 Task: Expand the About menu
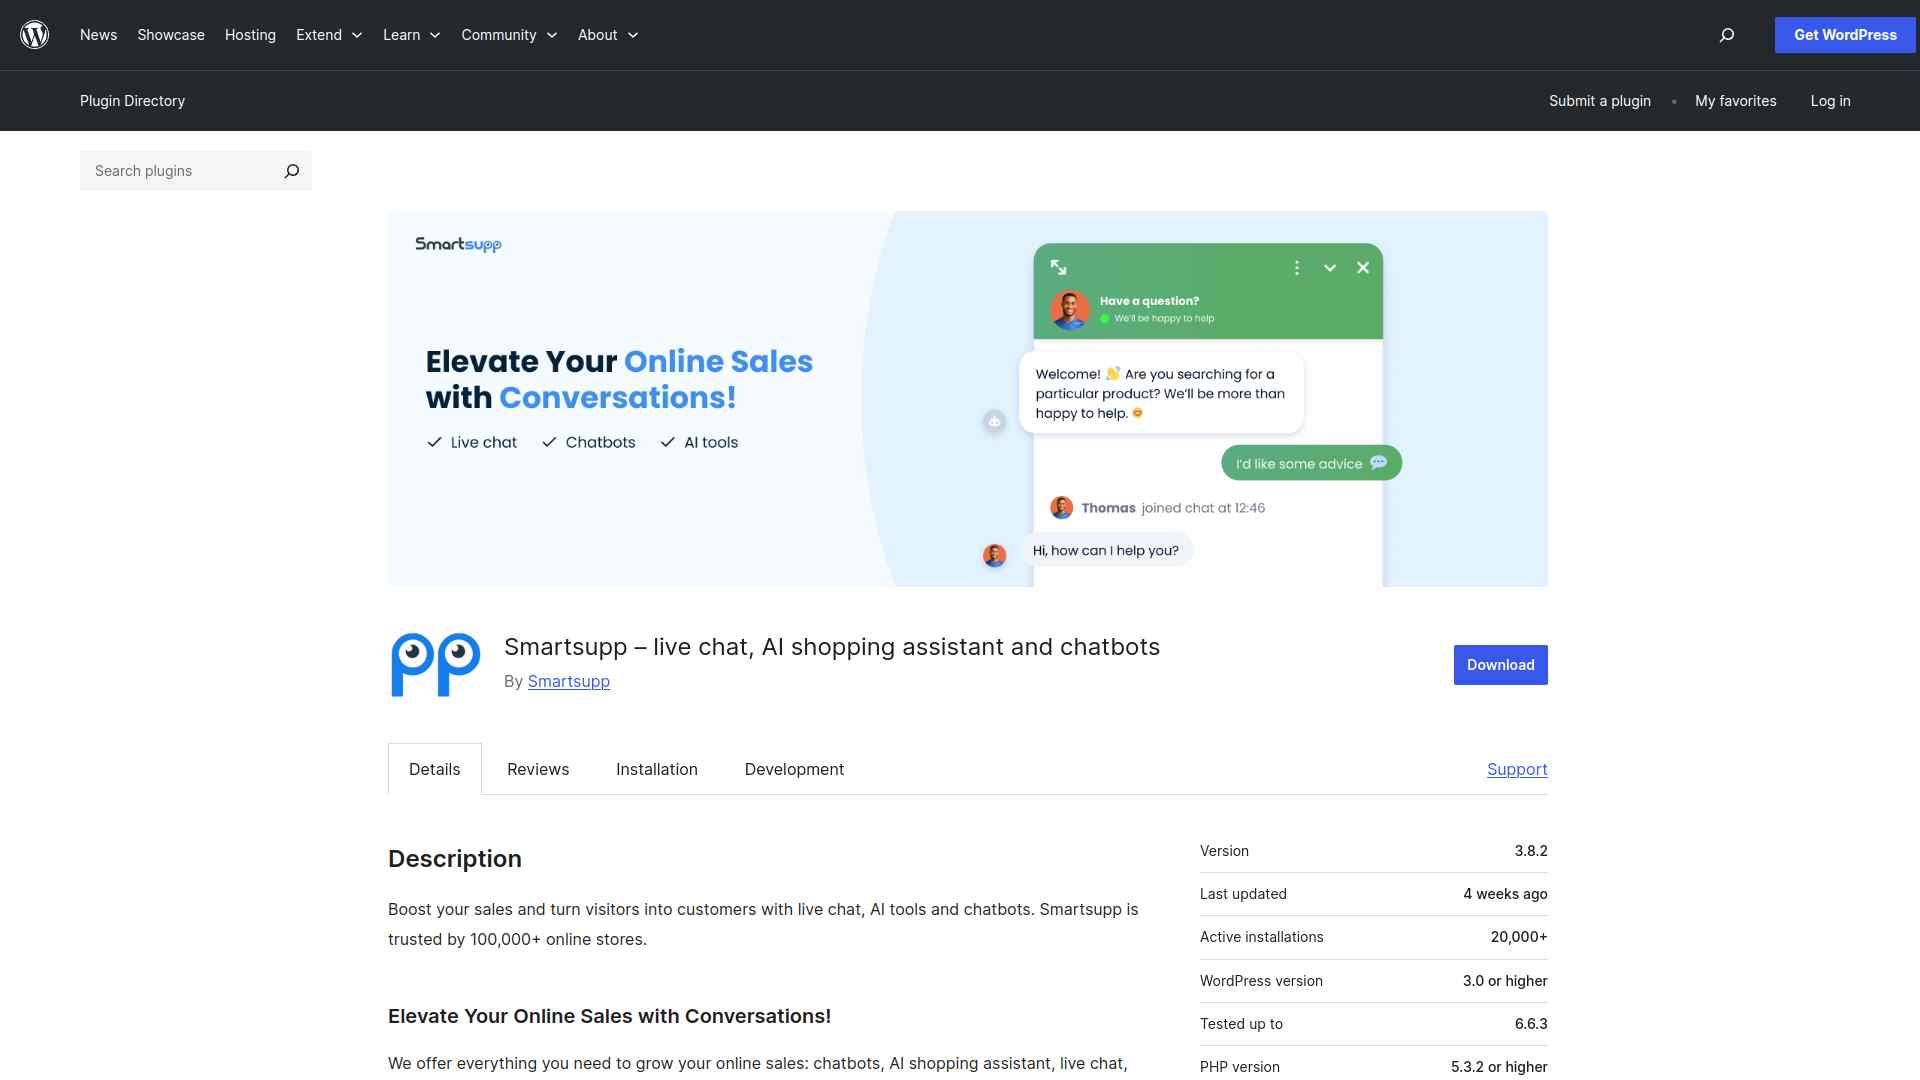608,35
